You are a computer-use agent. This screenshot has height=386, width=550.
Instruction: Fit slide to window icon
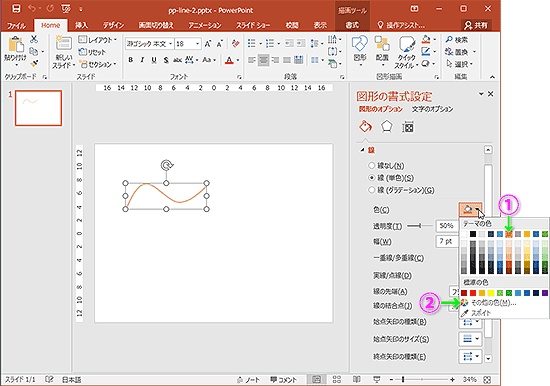pos(487,380)
